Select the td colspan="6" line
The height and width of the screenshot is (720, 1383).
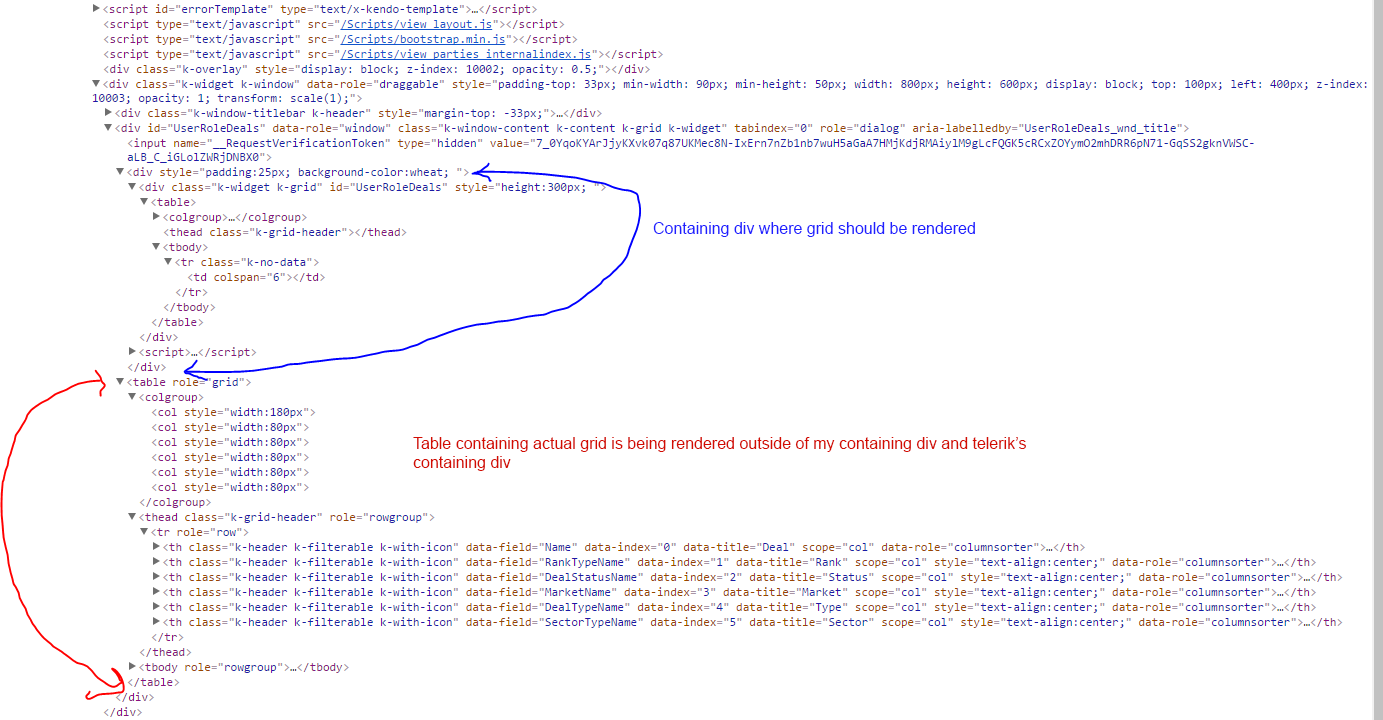click(256, 277)
